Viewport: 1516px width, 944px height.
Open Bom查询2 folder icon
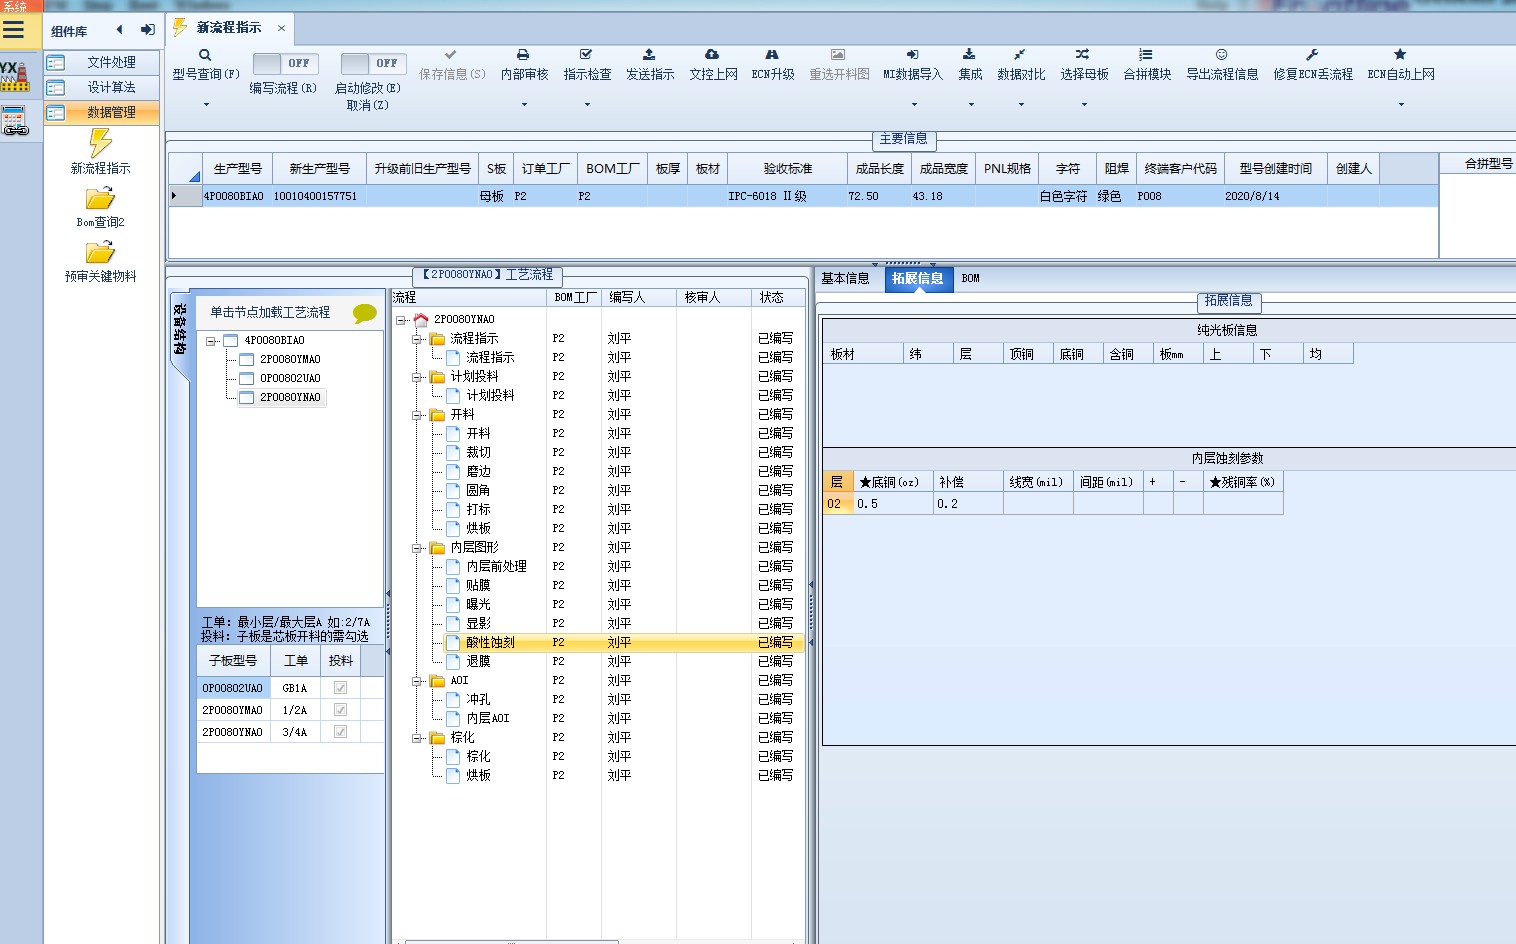[x=100, y=198]
